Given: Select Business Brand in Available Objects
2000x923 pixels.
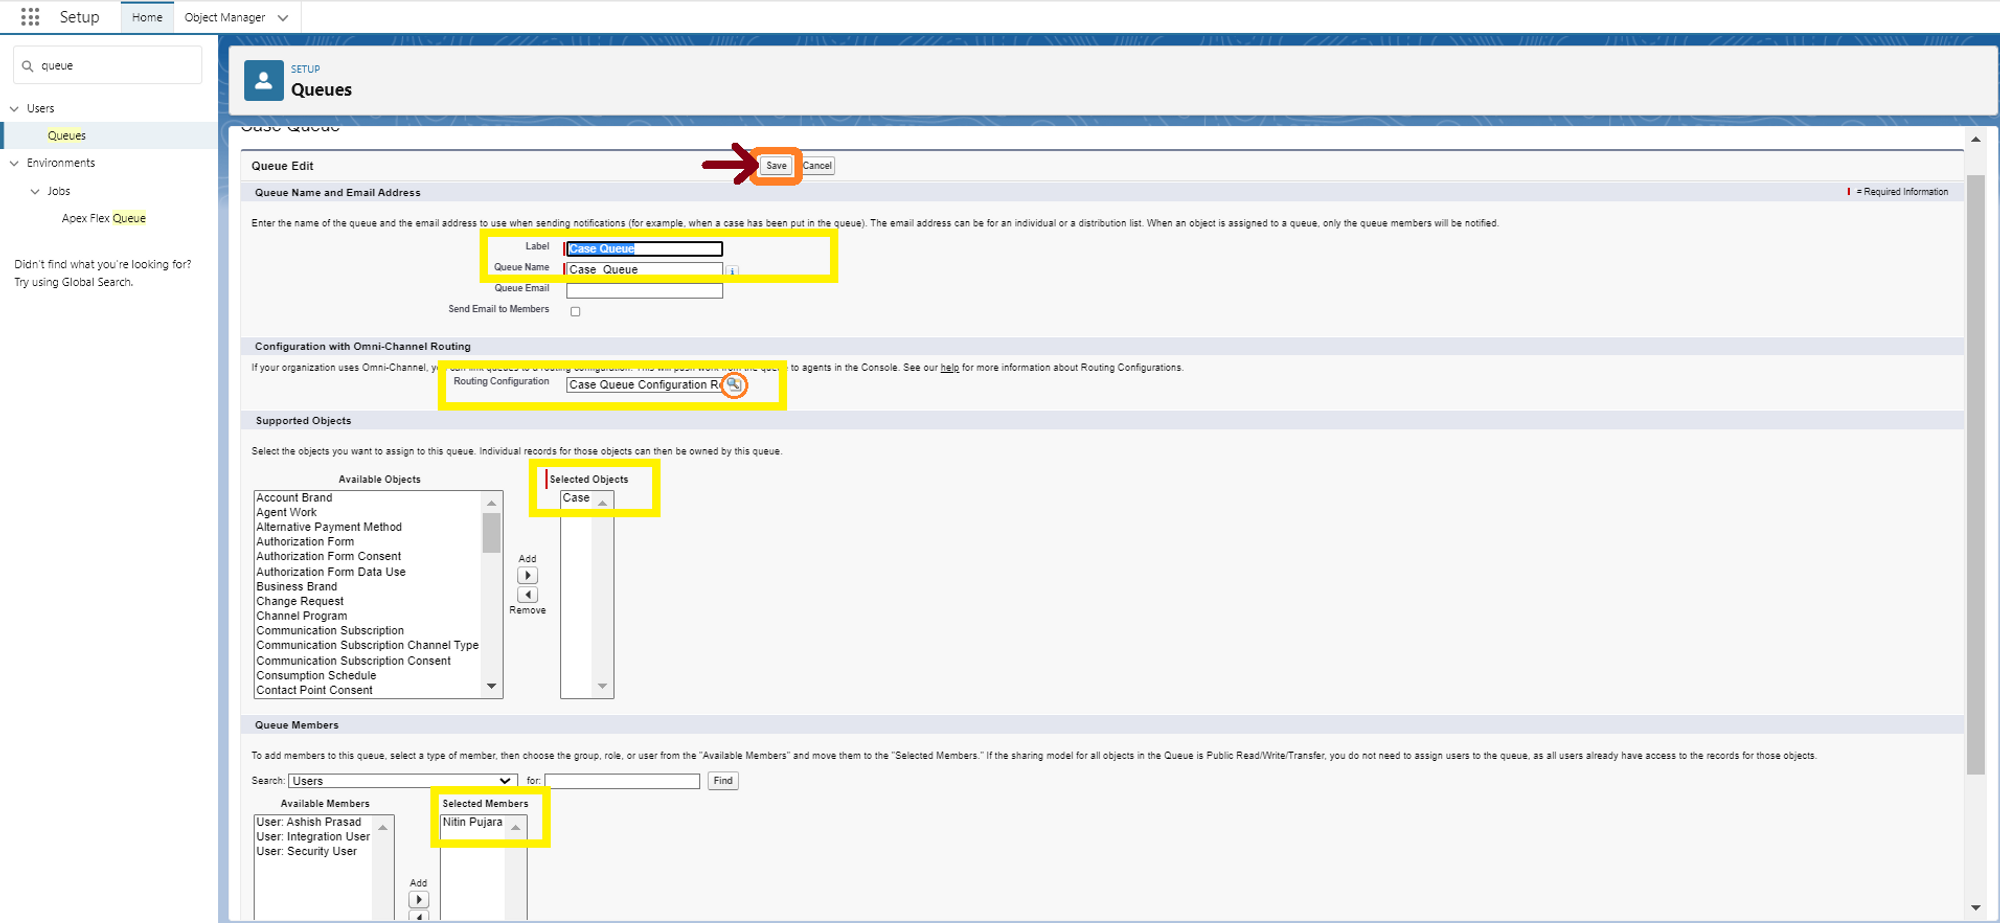Looking at the screenshot, I should [x=296, y=586].
